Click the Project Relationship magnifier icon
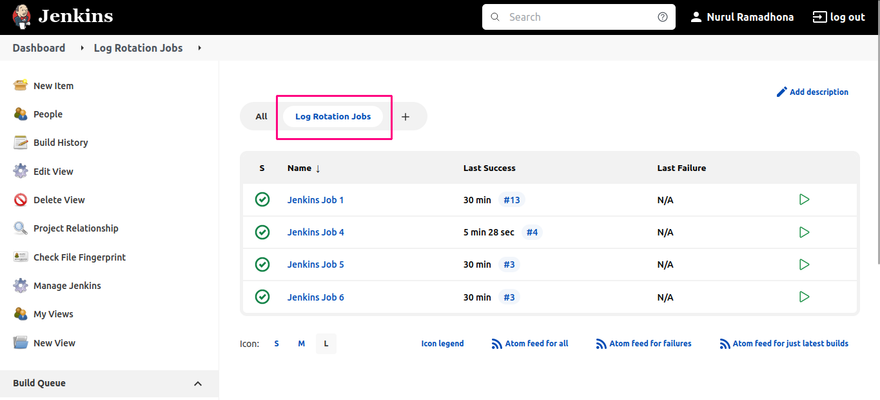 tap(20, 228)
